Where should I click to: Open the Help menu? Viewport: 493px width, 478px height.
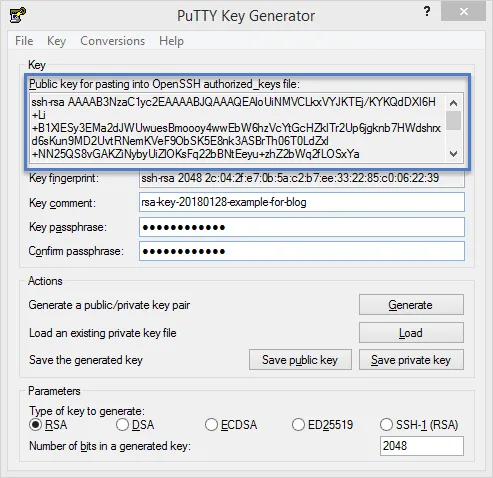171,41
